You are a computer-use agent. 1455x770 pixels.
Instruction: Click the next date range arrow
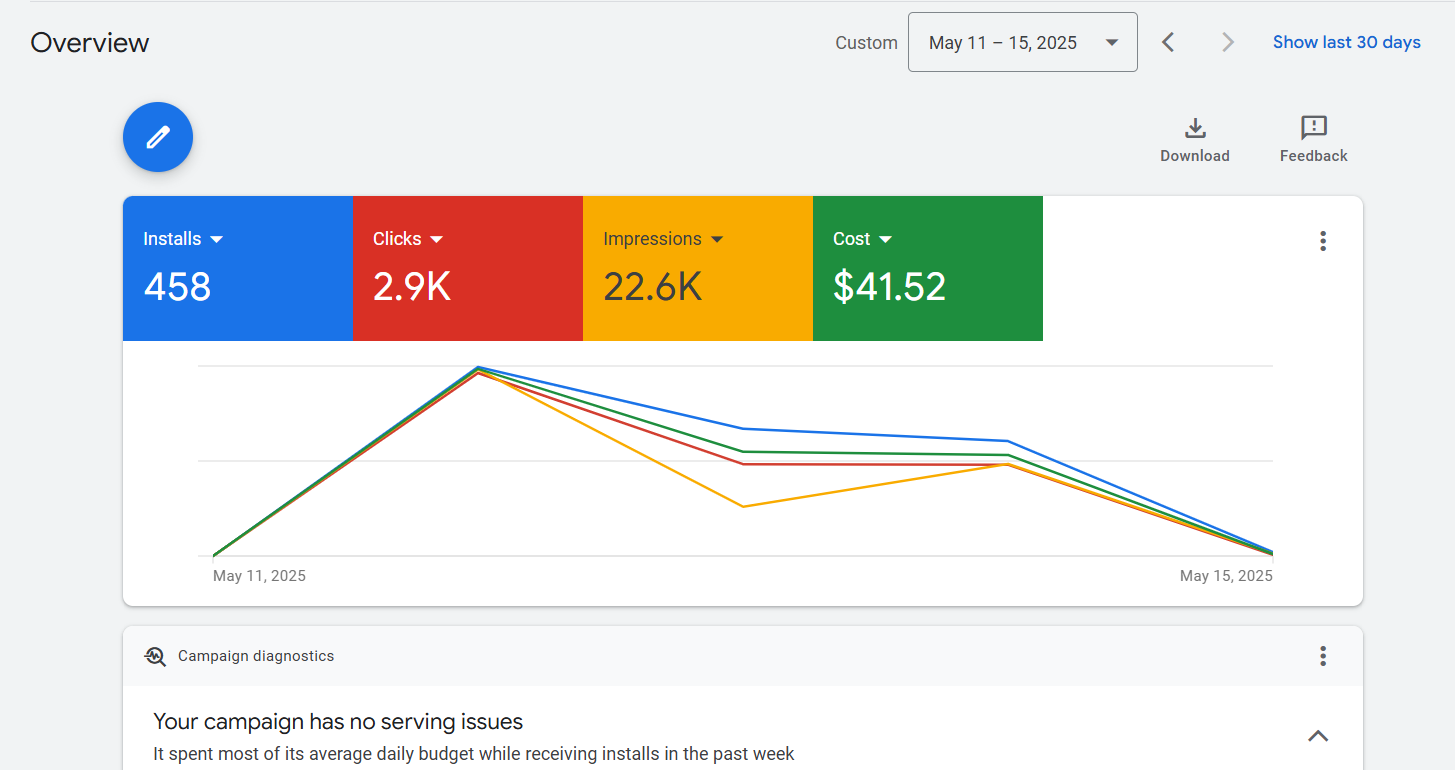coord(1227,42)
